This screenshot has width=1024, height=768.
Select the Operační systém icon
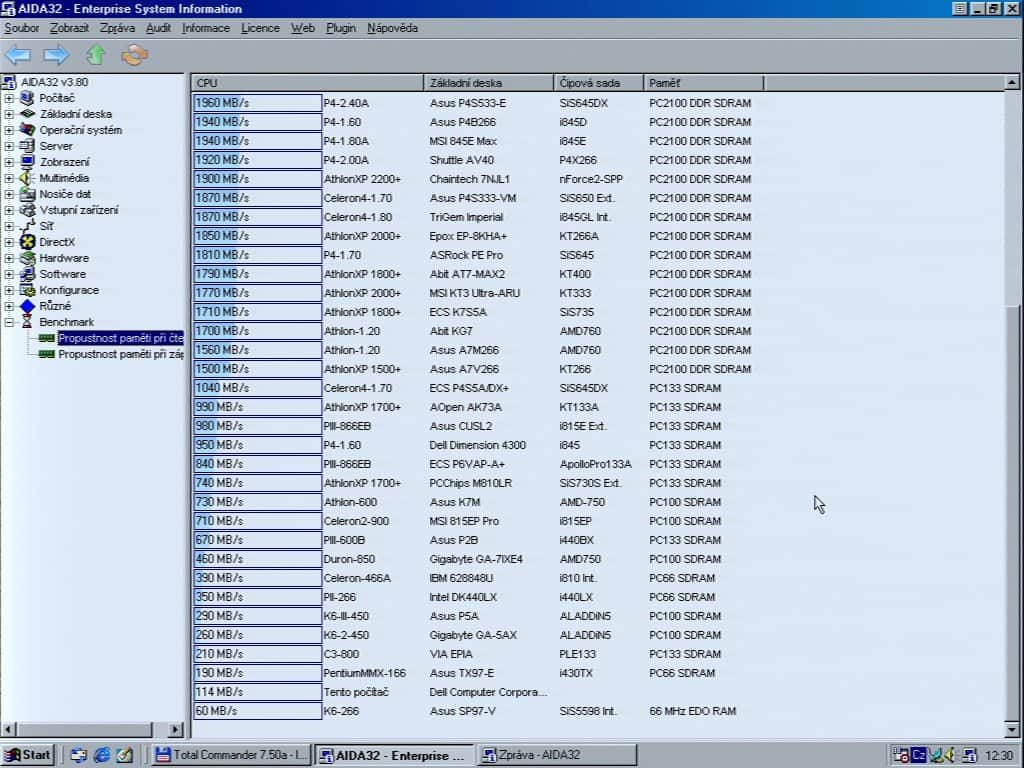pyautogui.click(x=27, y=130)
